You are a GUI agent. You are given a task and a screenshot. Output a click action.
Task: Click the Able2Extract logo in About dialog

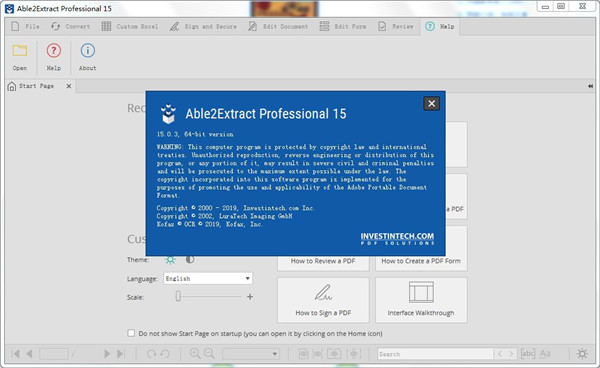click(168, 114)
